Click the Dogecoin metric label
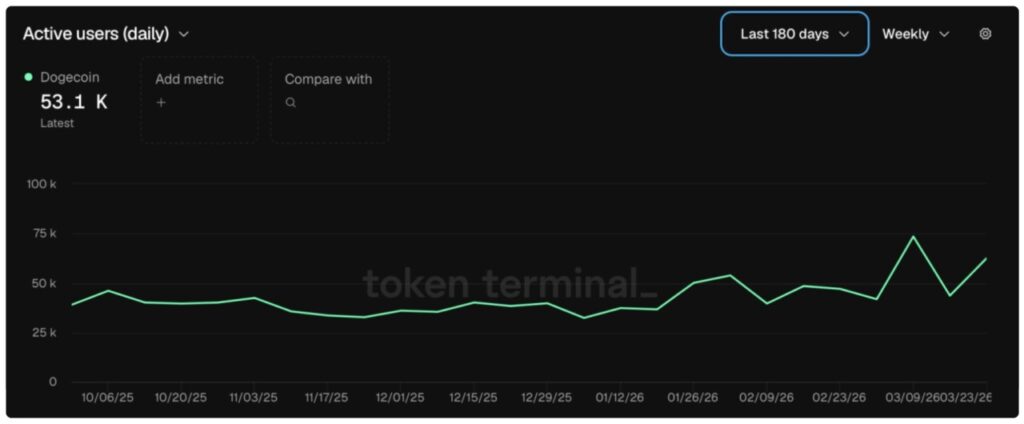This screenshot has height=424, width=1024. pyautogui.click(x=70, y=77)
